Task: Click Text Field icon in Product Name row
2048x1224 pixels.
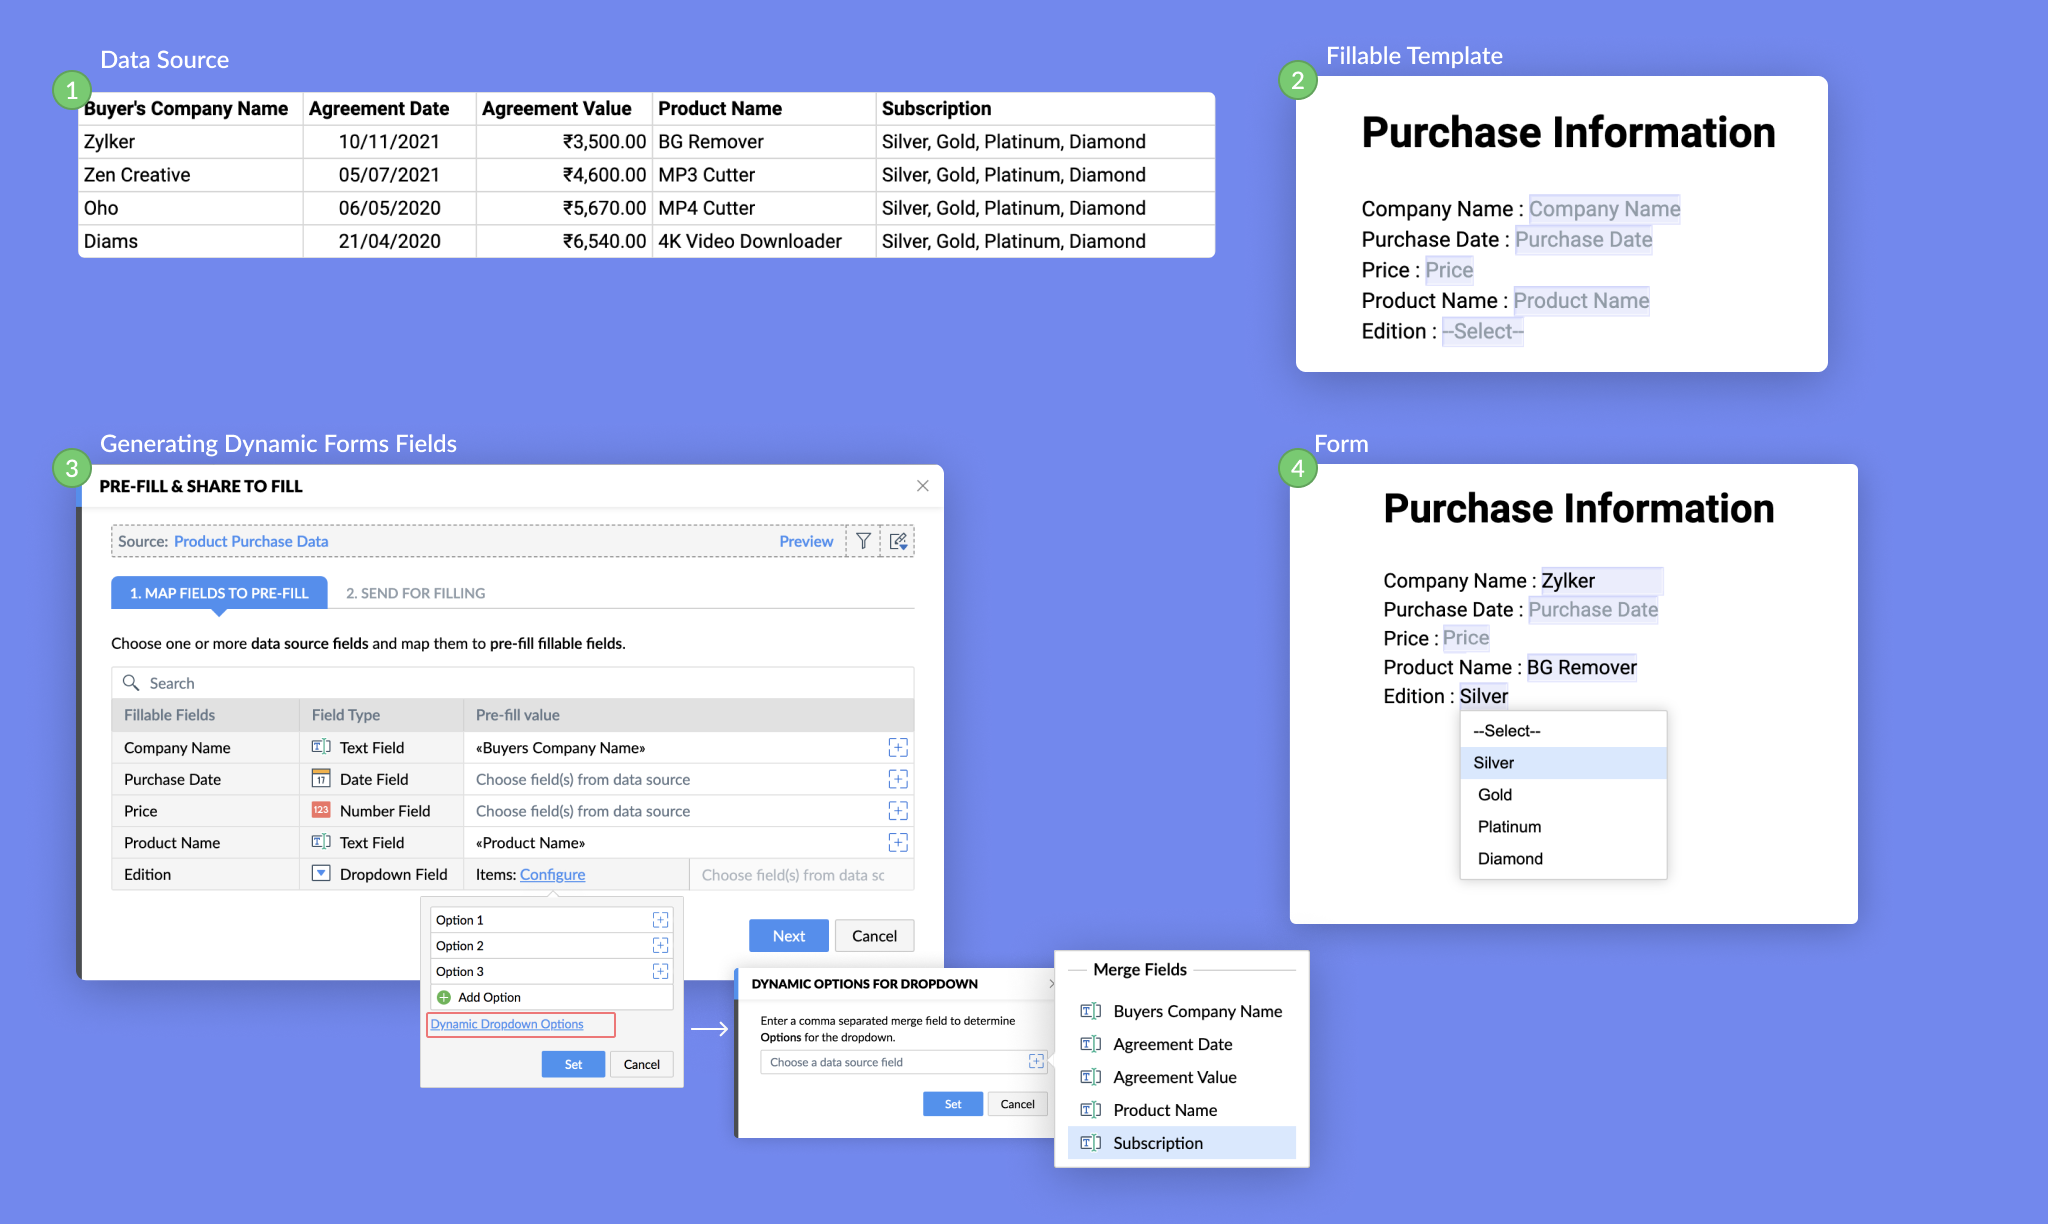Action: [321, 843]
